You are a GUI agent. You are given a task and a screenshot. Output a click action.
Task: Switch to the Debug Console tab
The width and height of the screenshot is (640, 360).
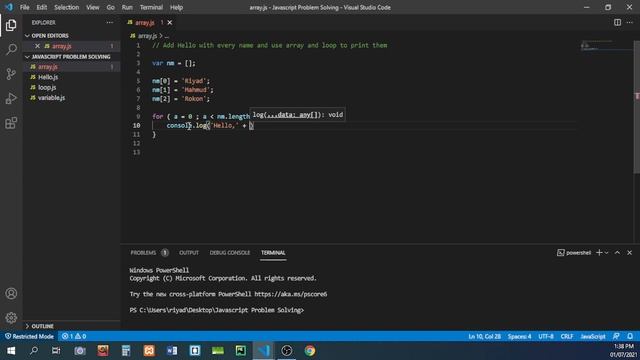(230, 253)
